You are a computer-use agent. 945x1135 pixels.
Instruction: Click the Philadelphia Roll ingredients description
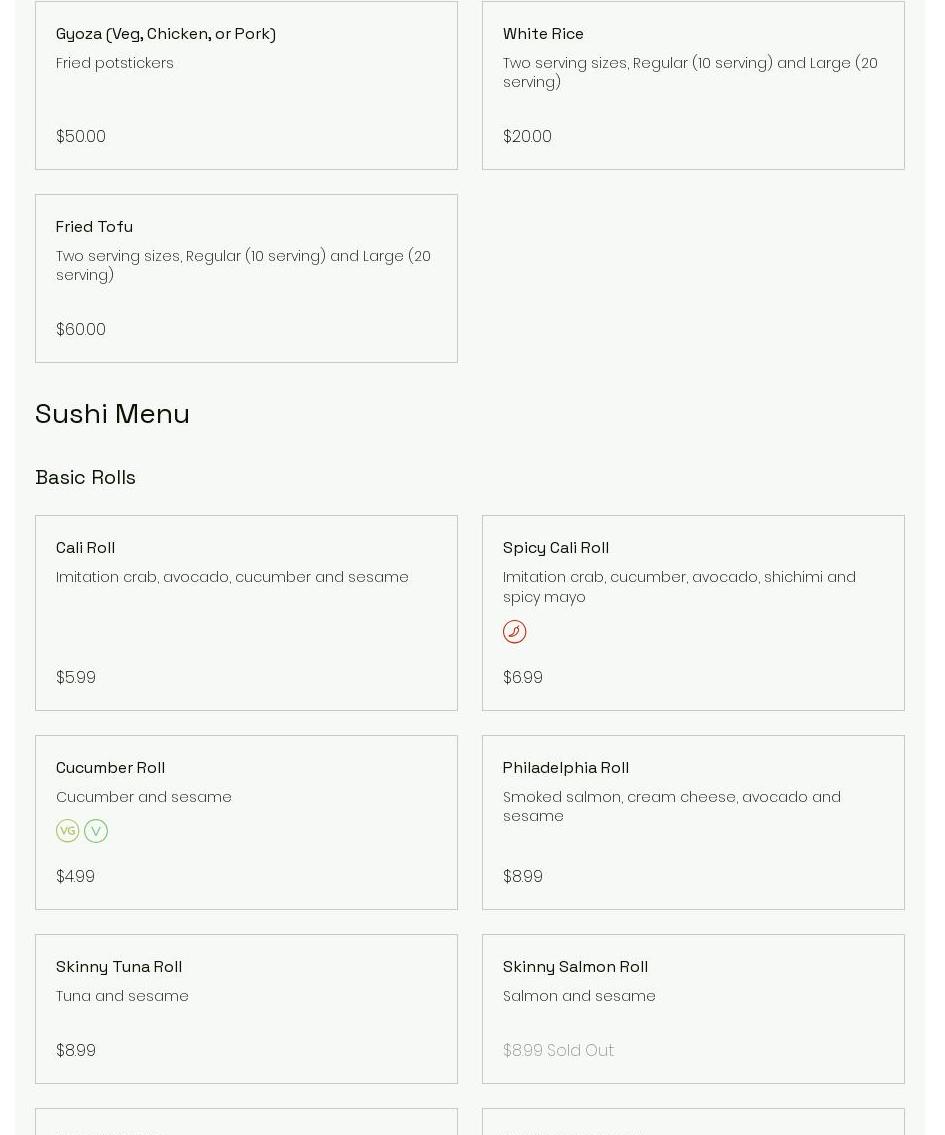[671, 806]
